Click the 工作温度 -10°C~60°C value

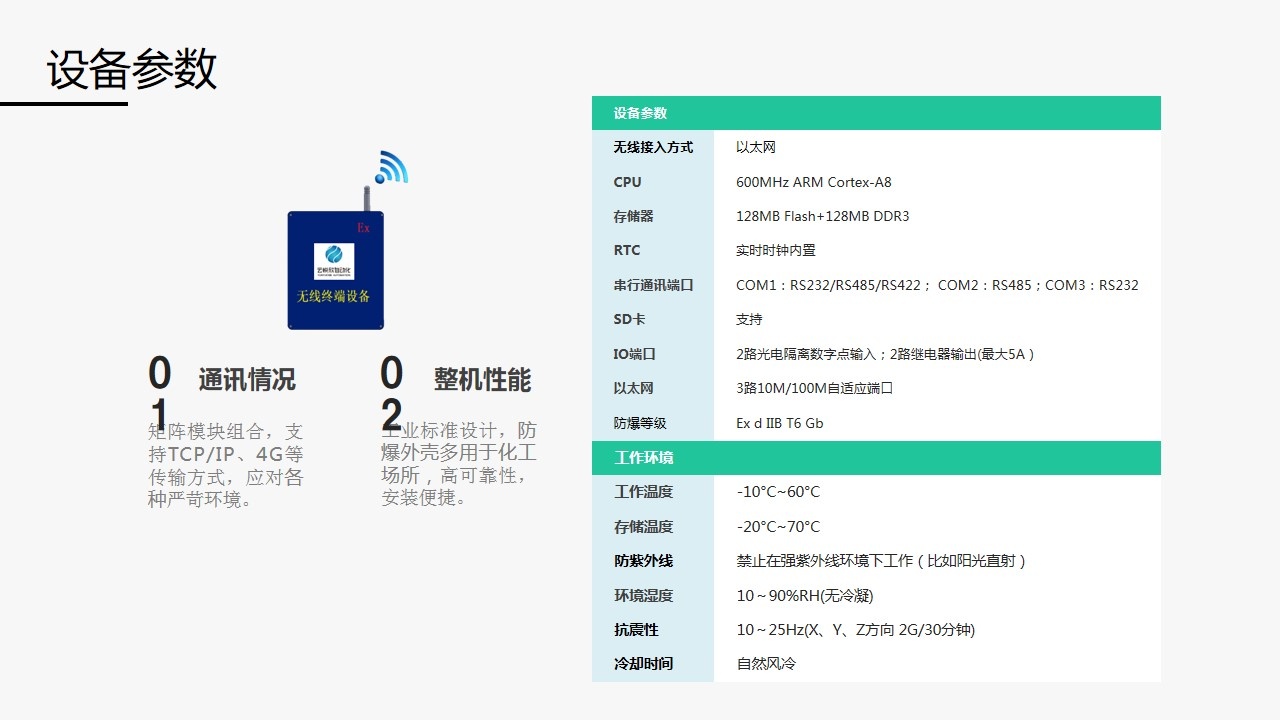778,492
